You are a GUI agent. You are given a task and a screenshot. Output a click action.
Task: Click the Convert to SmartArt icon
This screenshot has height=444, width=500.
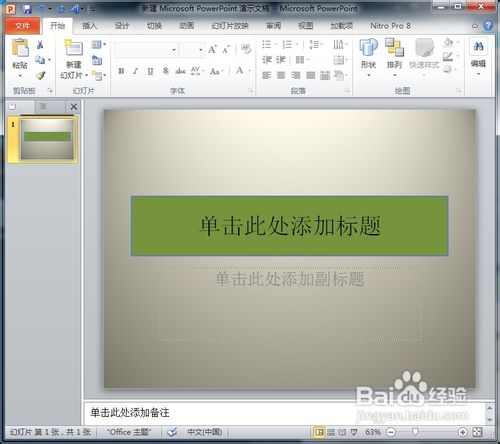(340, 75)
